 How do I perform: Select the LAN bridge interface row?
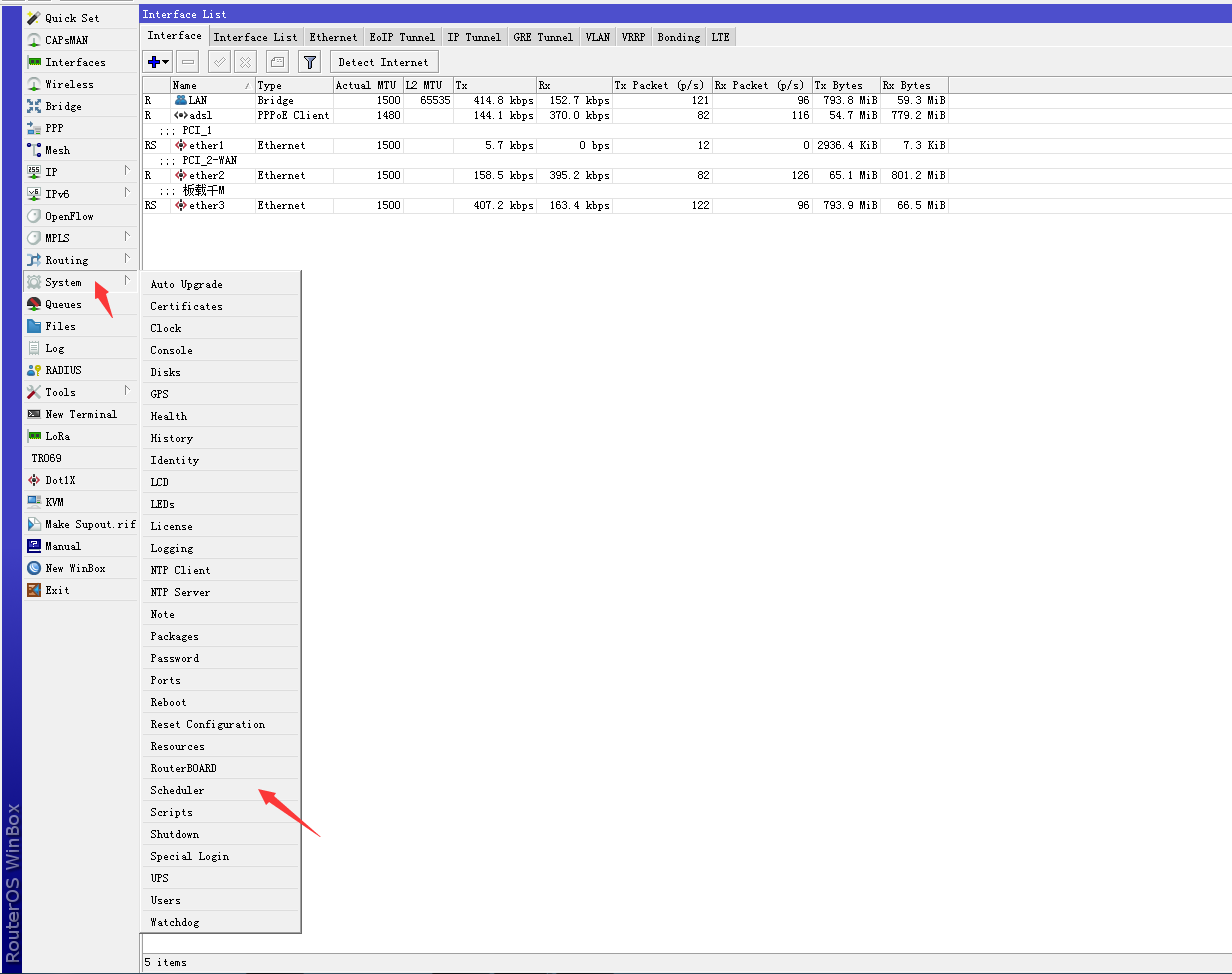(545, 100)
